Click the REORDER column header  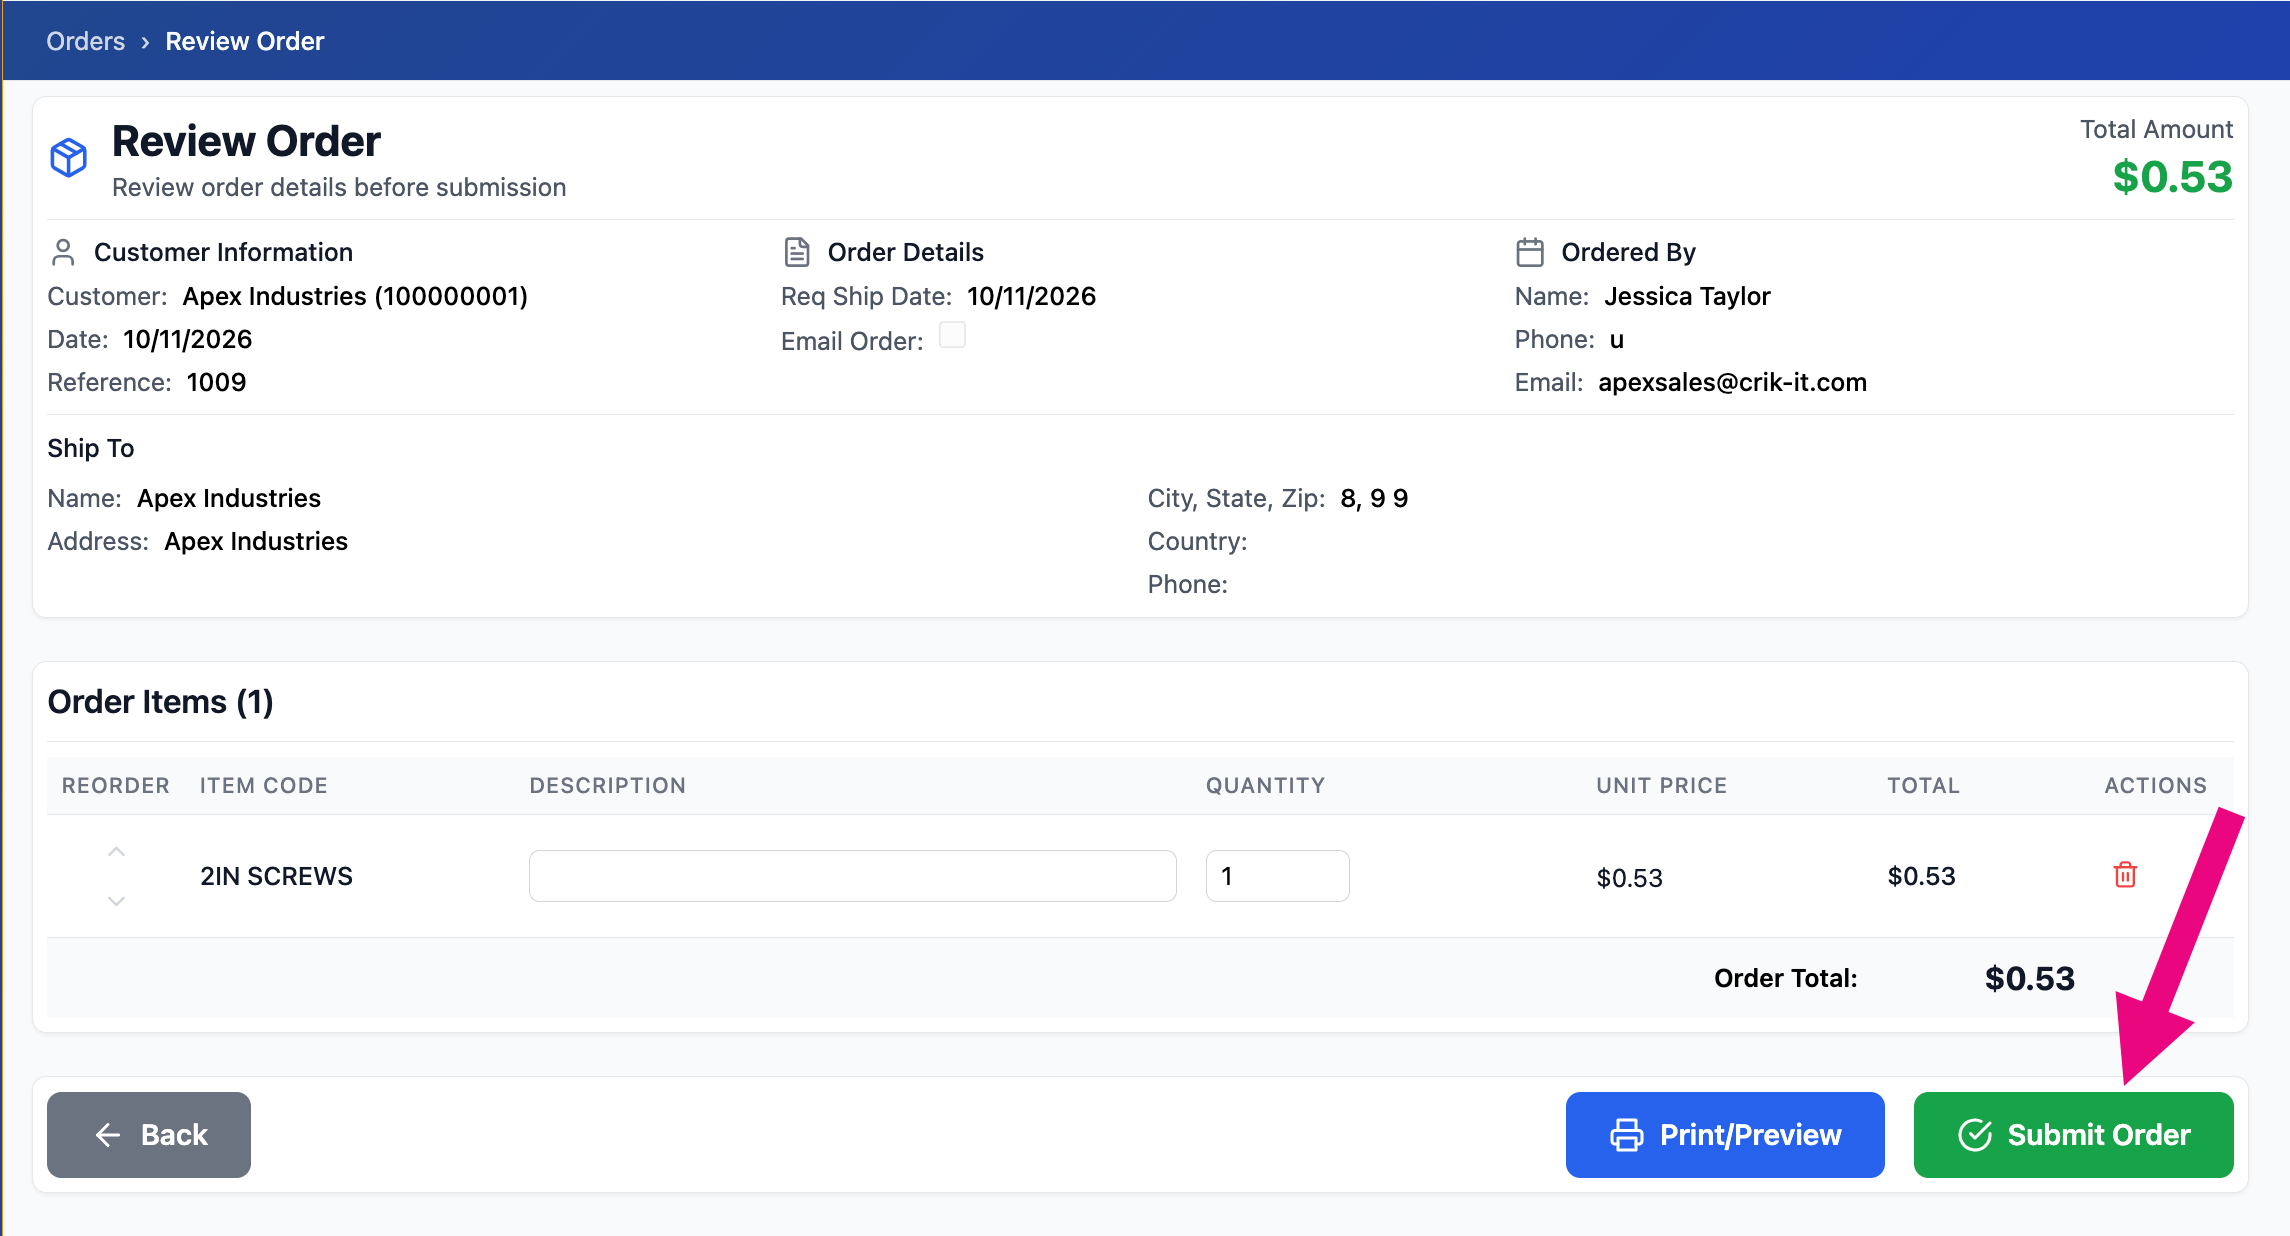point(116,786)
